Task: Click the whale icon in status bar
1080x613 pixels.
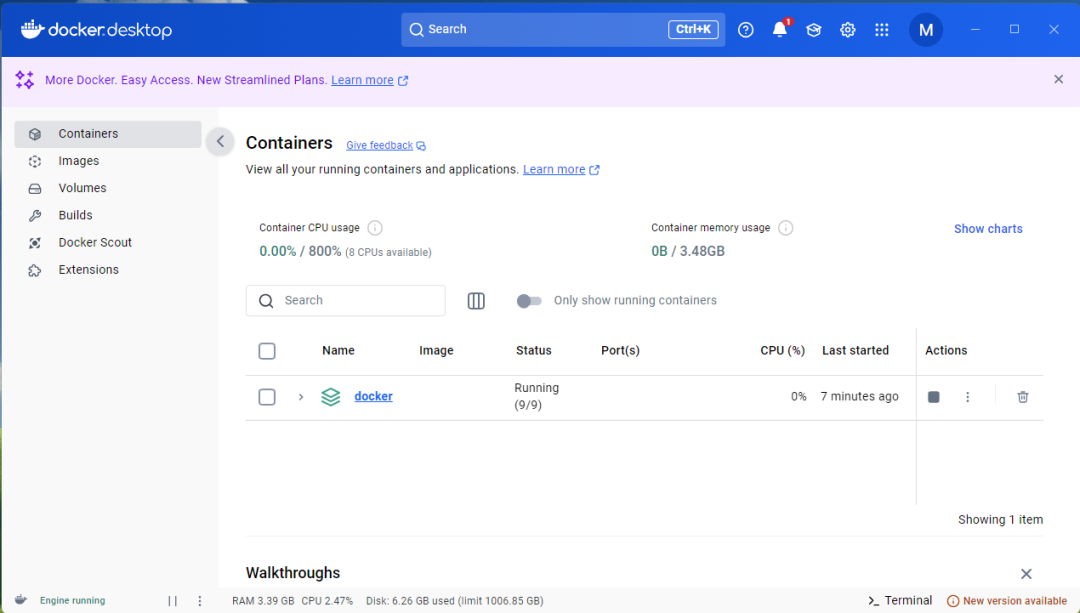Action: pyautogui.click(x=21, y=600)
